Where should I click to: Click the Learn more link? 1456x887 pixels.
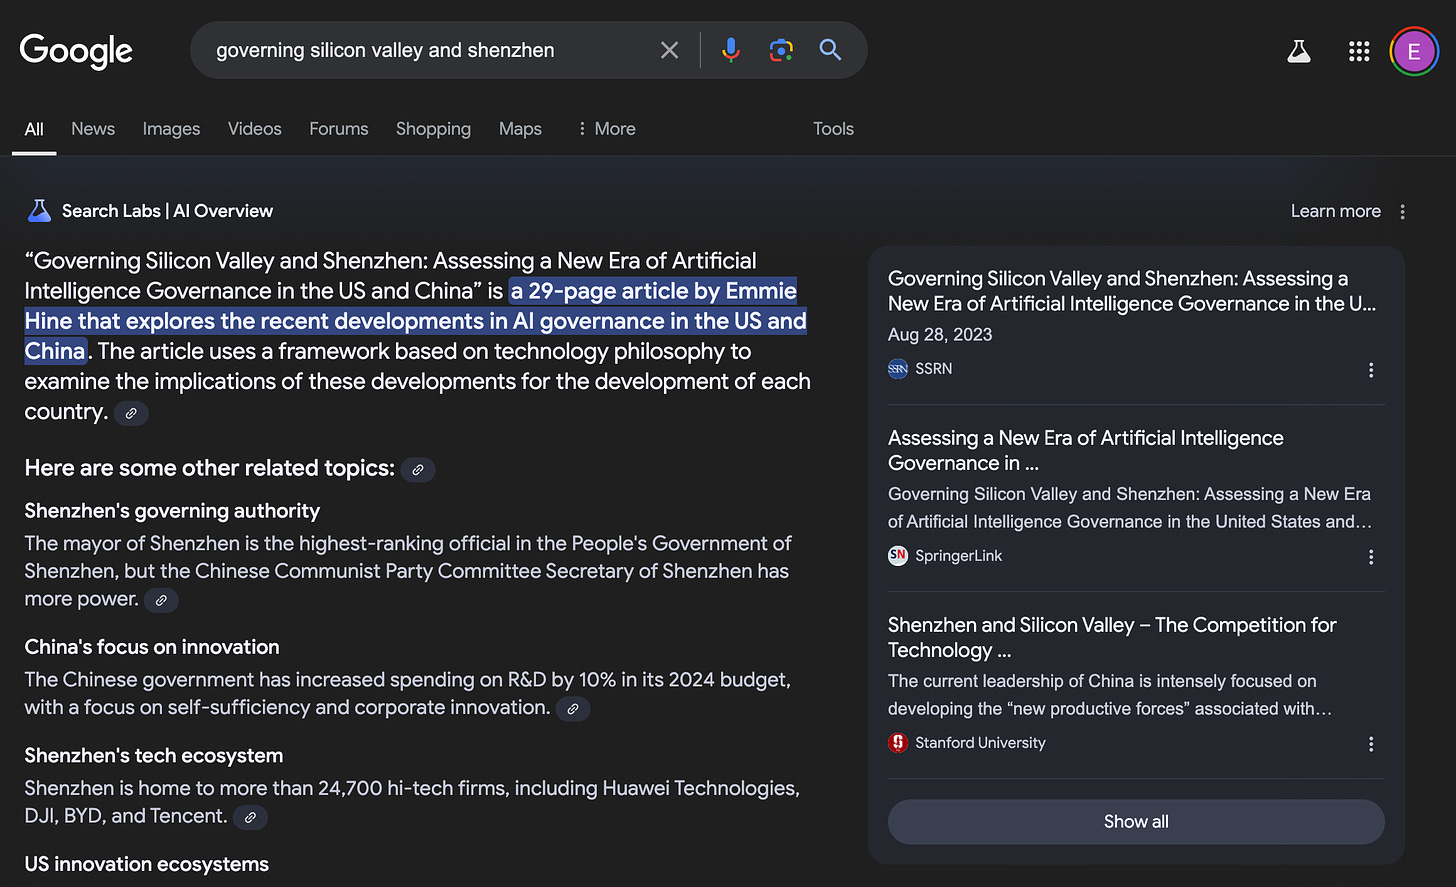click(1335, 211)
